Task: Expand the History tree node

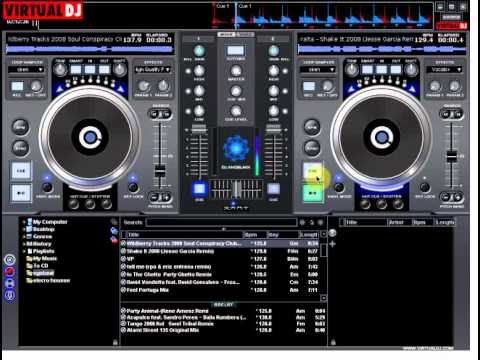Action: point(24,244)
